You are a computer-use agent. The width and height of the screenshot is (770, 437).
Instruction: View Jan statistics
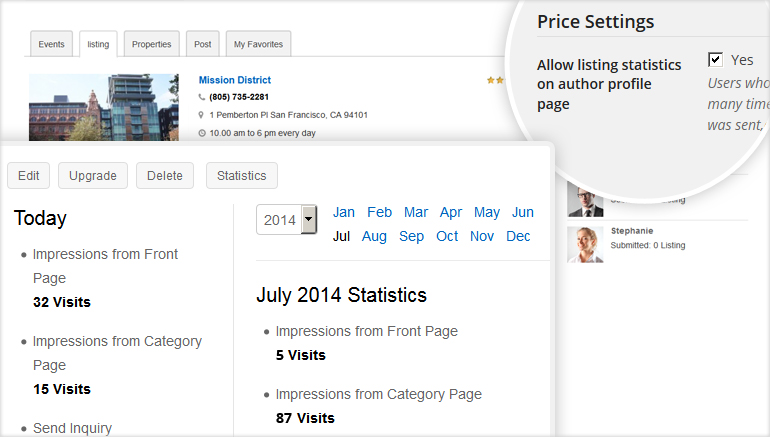[x=344, y=212]
